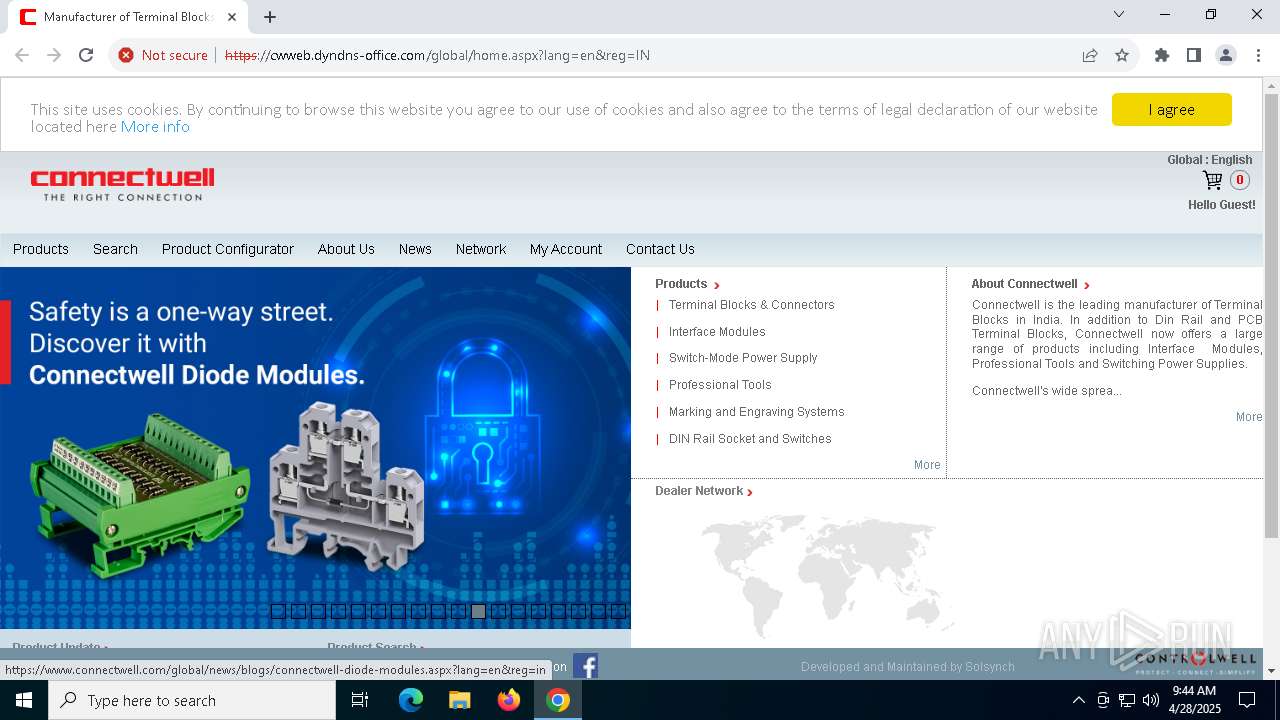Click More under the Products list
This screenshot has width=1280, height=720.
927,465
